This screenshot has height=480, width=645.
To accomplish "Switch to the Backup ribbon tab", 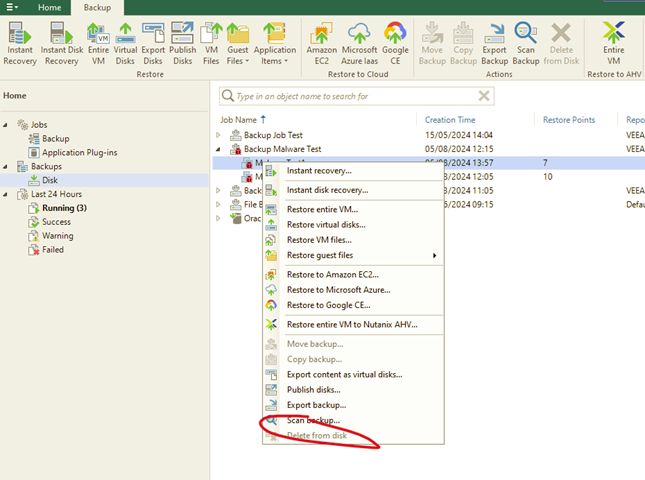I will [x=97, y=7].
